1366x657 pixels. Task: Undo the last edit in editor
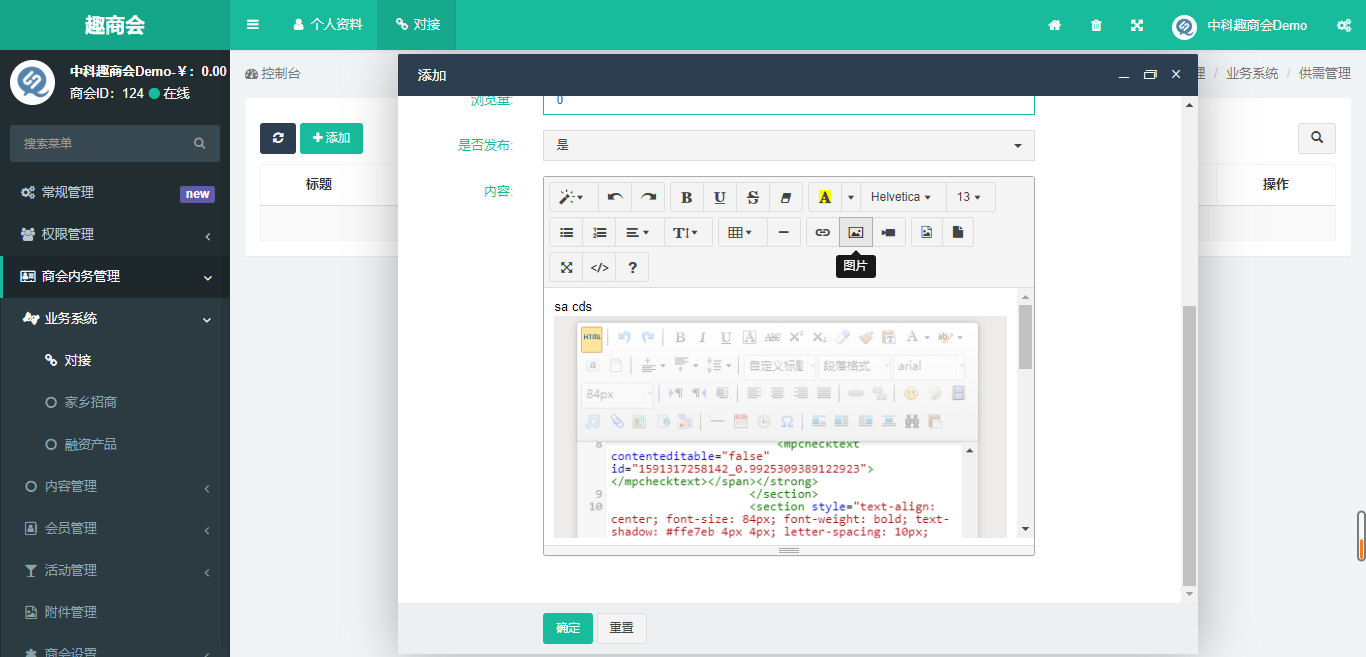click(x=615, y=197)
